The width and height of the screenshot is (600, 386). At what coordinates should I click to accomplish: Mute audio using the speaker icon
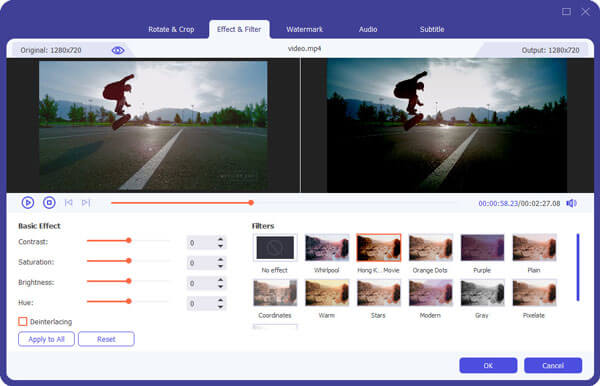coord(571,203)
